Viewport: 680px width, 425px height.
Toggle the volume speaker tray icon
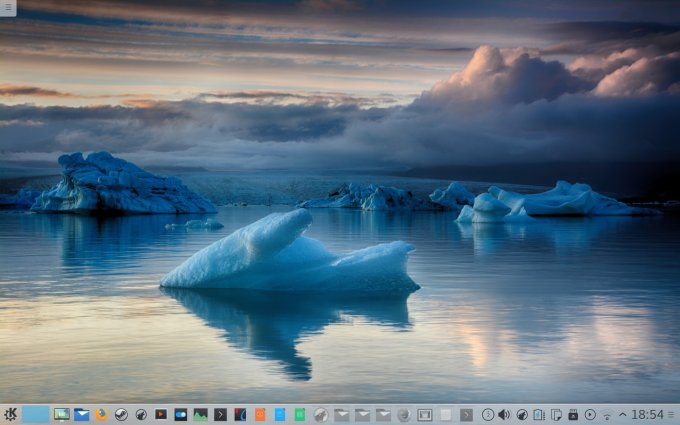click(504, 414)
